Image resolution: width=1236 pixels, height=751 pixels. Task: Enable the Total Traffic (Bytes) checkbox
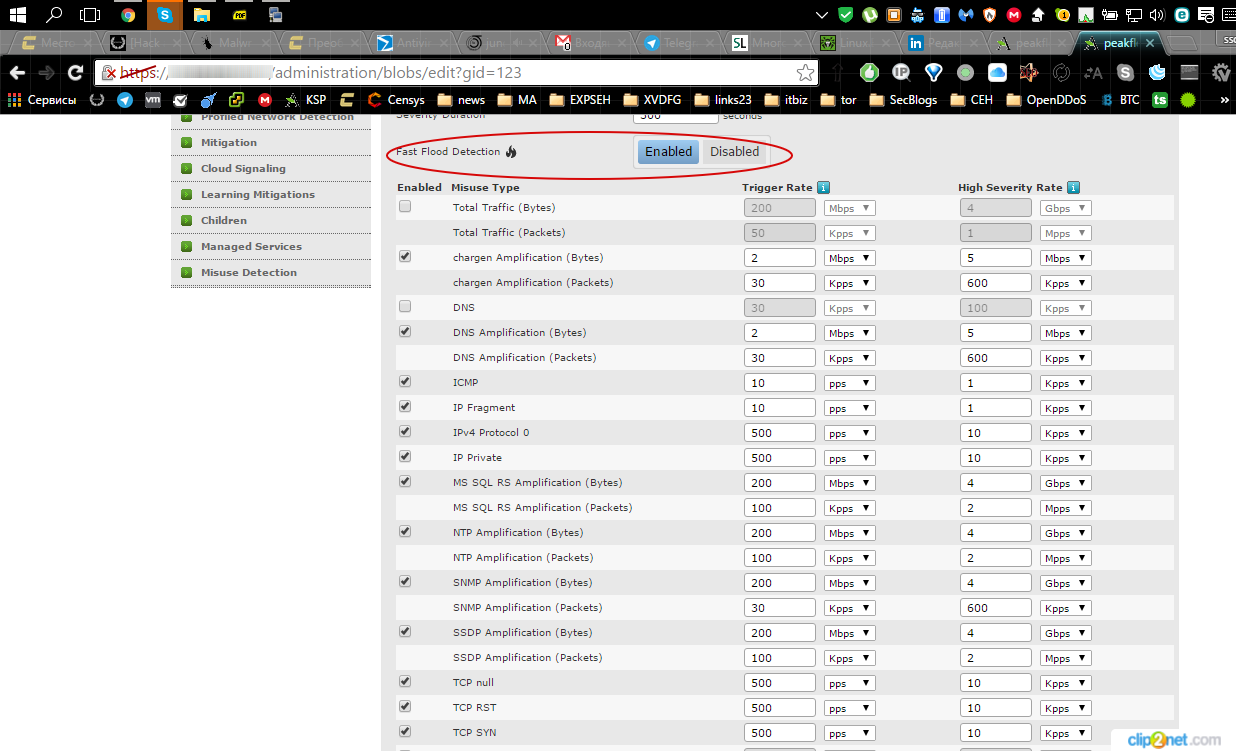(x=405, y=206)
